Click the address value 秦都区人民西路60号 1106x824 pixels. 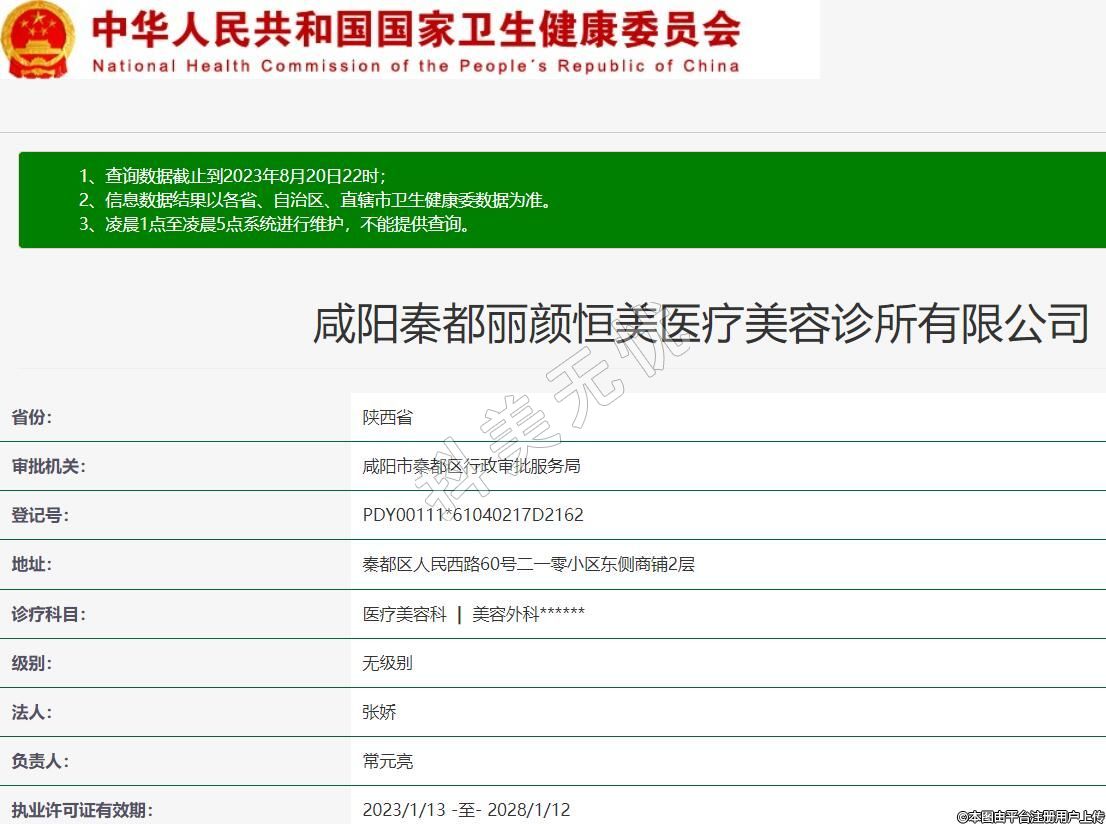point(528,564)
